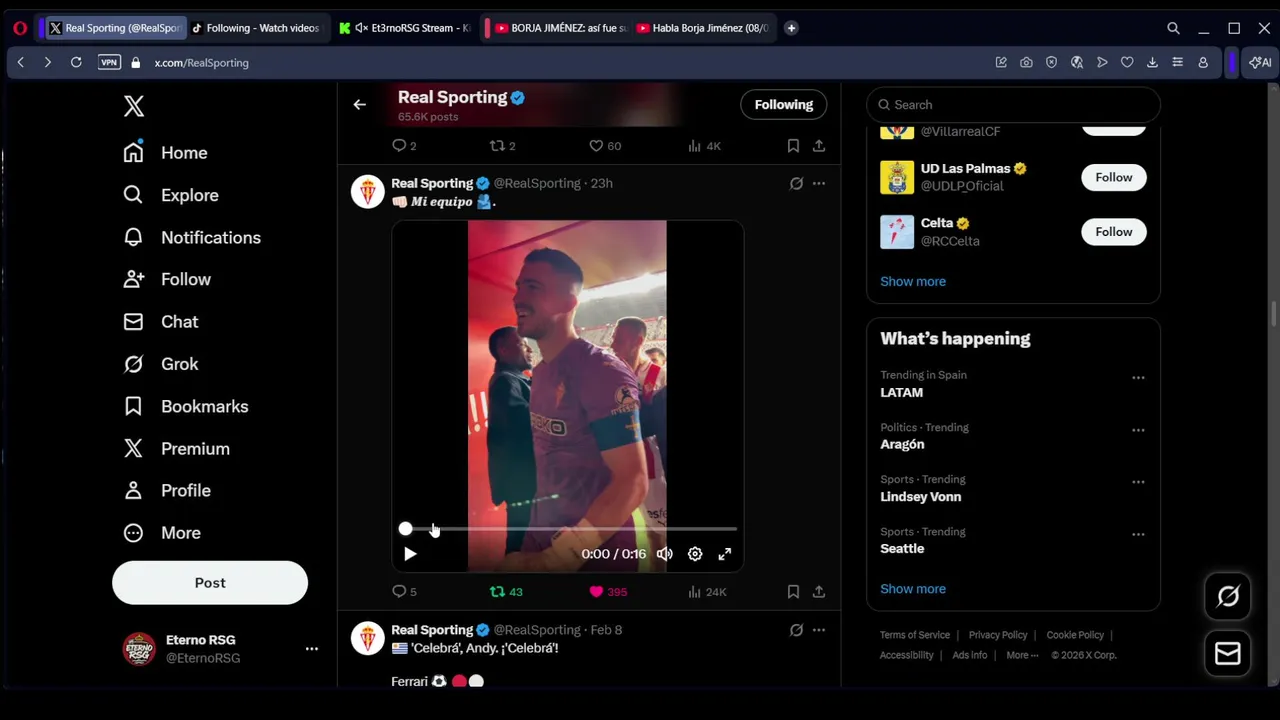Click the Following button for Real Sporting
Viewport: 1280px width, 720px height.
[x=784, y=104]
